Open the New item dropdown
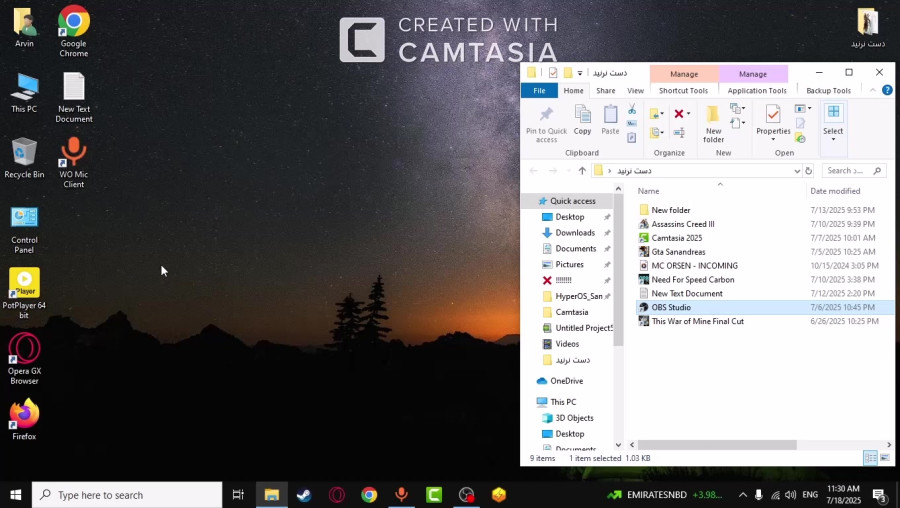This screenshot has width=900, height=508. [738, 108]
